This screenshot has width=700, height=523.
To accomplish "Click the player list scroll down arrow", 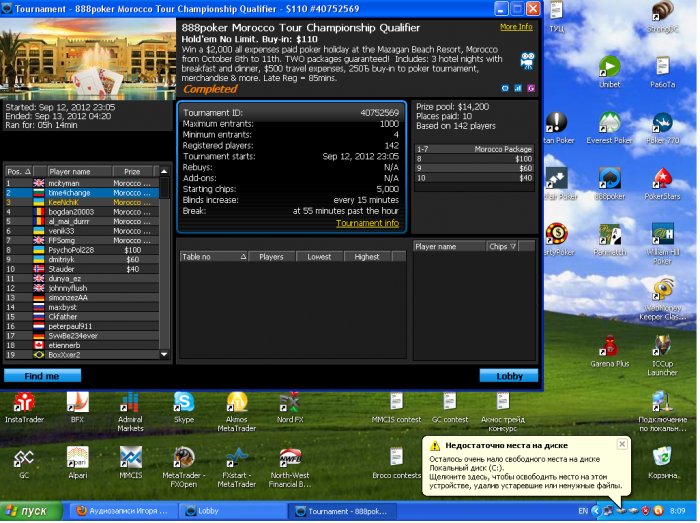I will [x=164, y=354].
